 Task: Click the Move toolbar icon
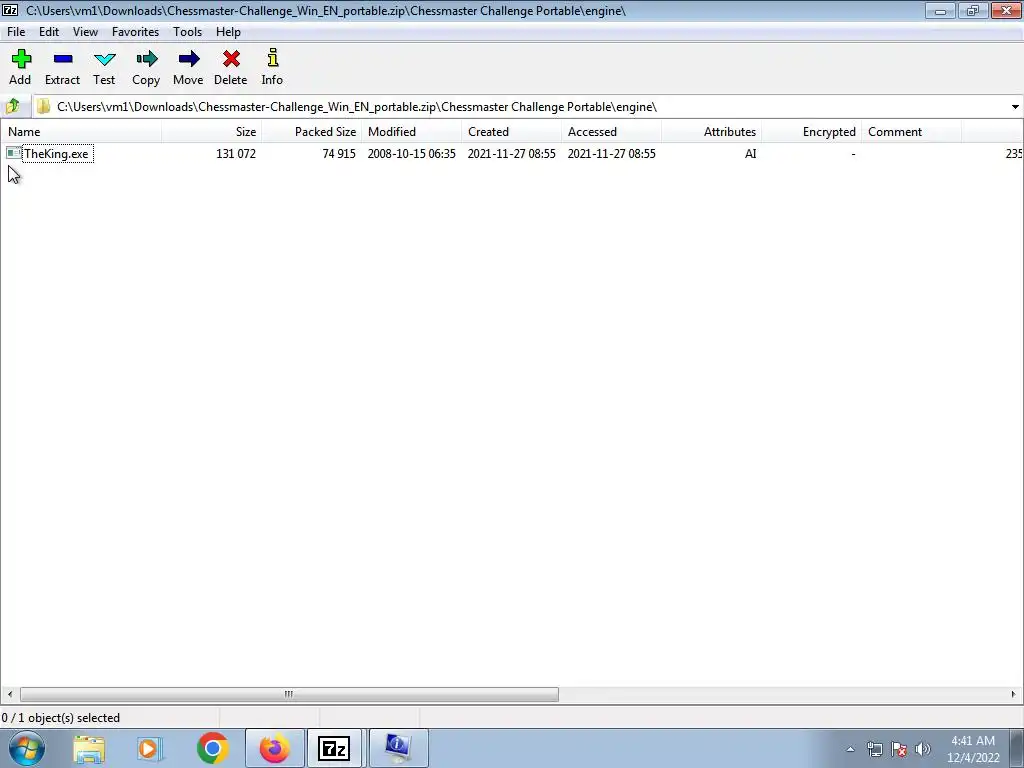188,67
